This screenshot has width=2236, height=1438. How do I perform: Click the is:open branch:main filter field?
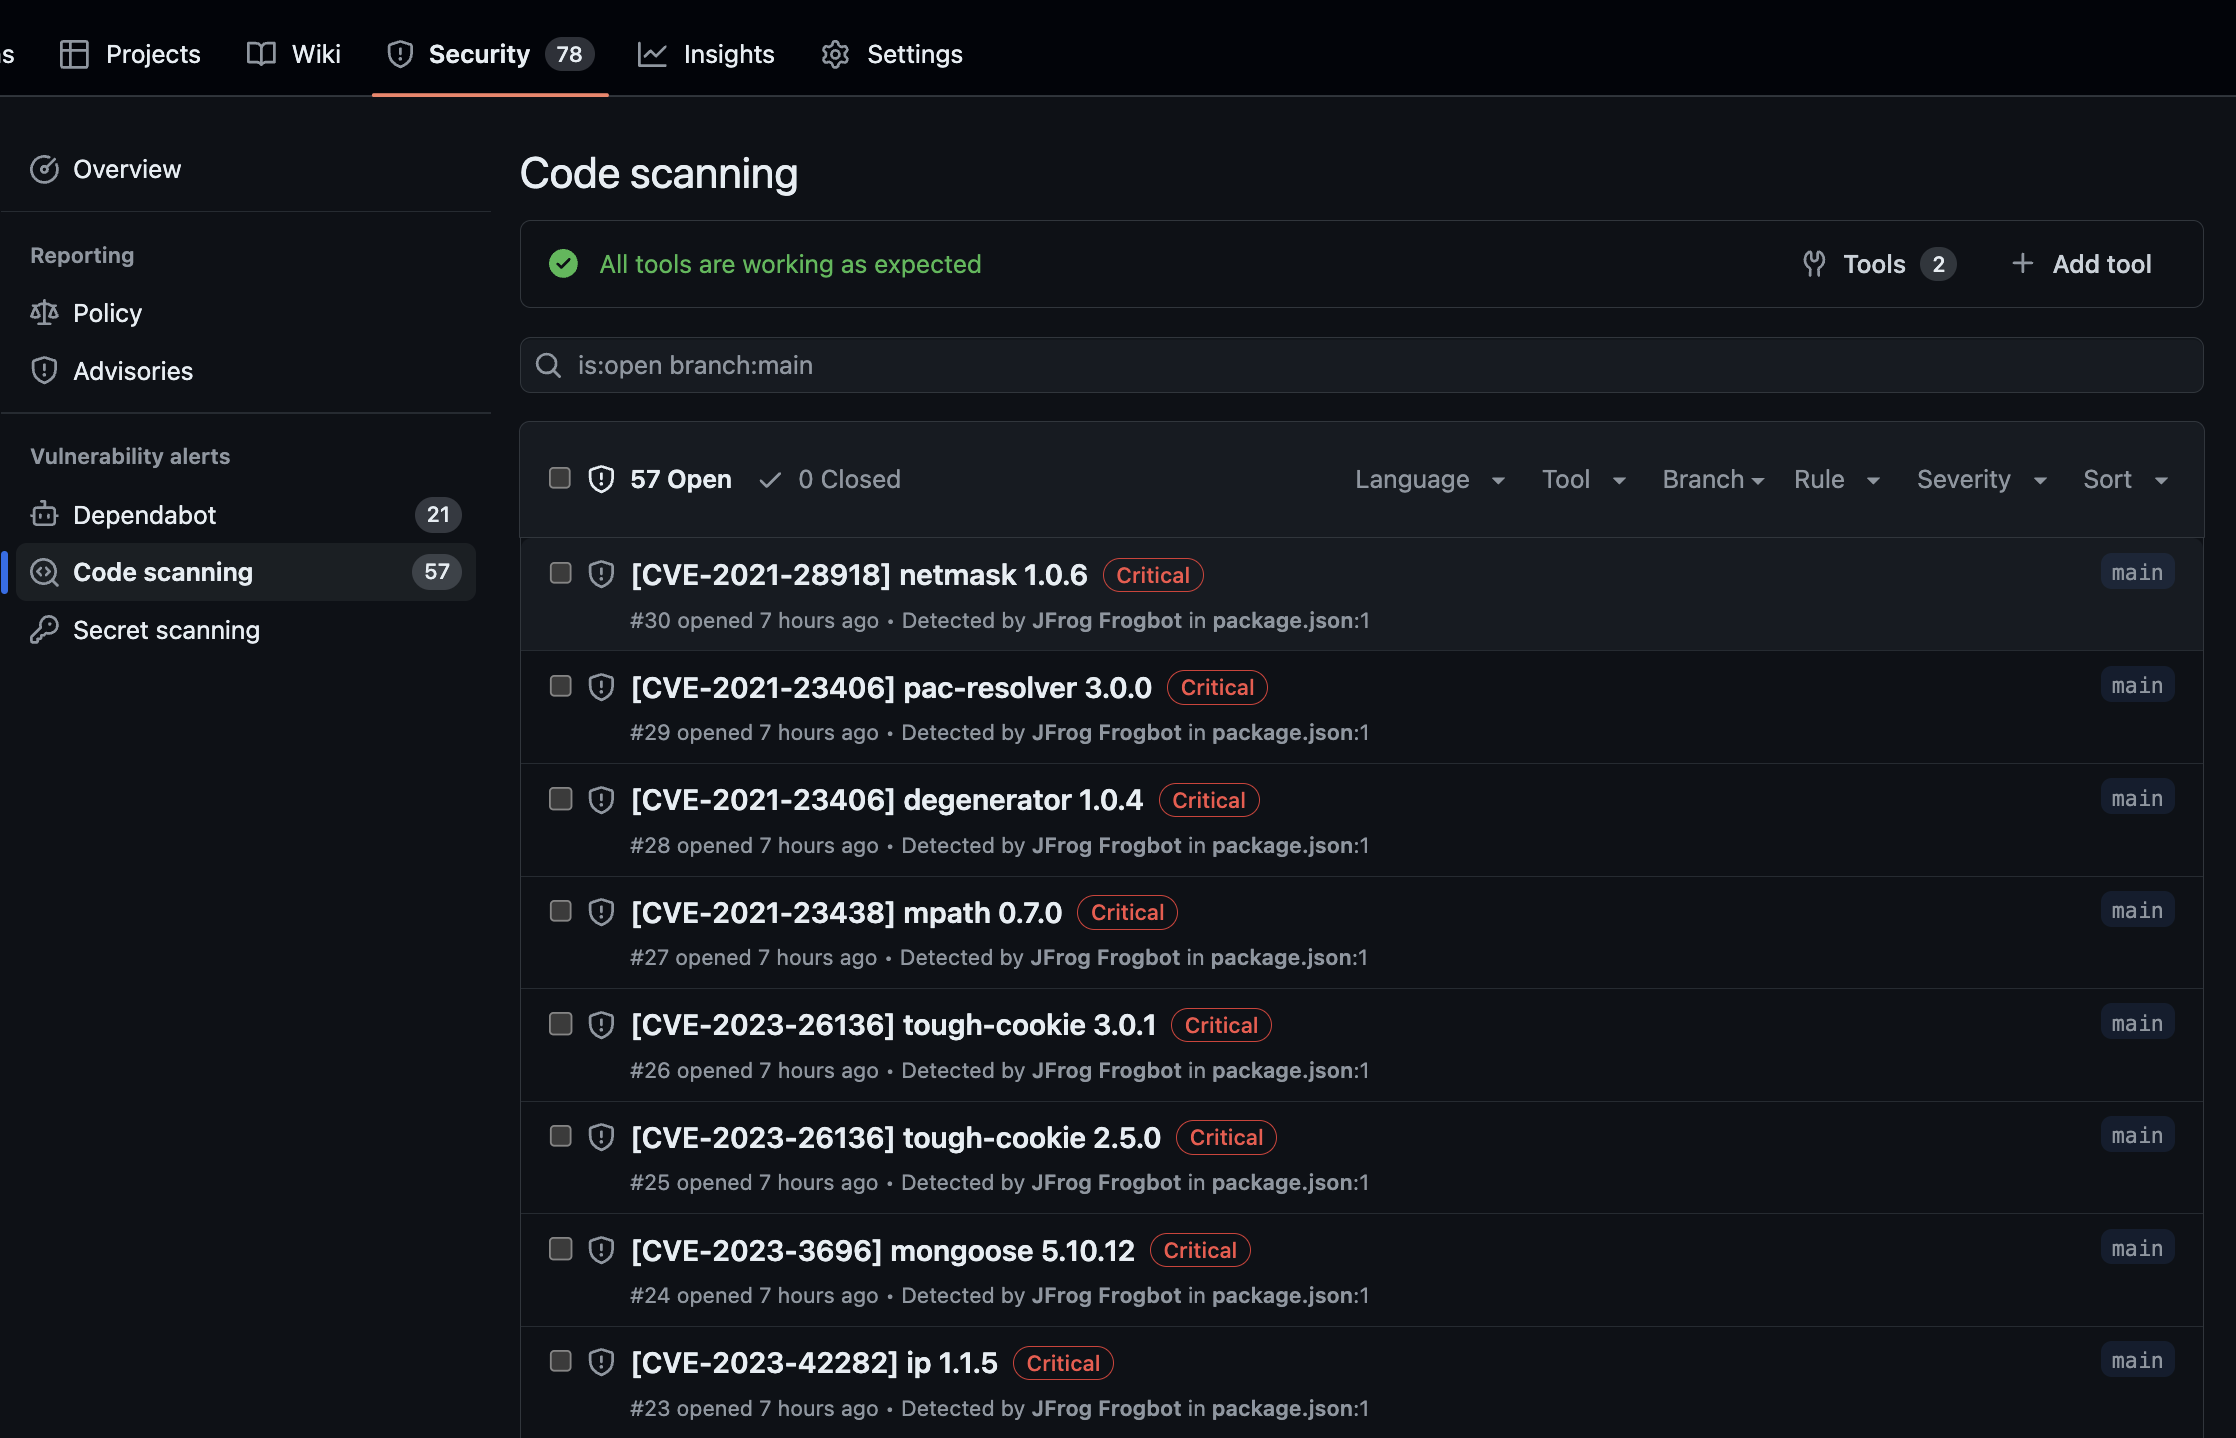click(x=1360, y=365)
